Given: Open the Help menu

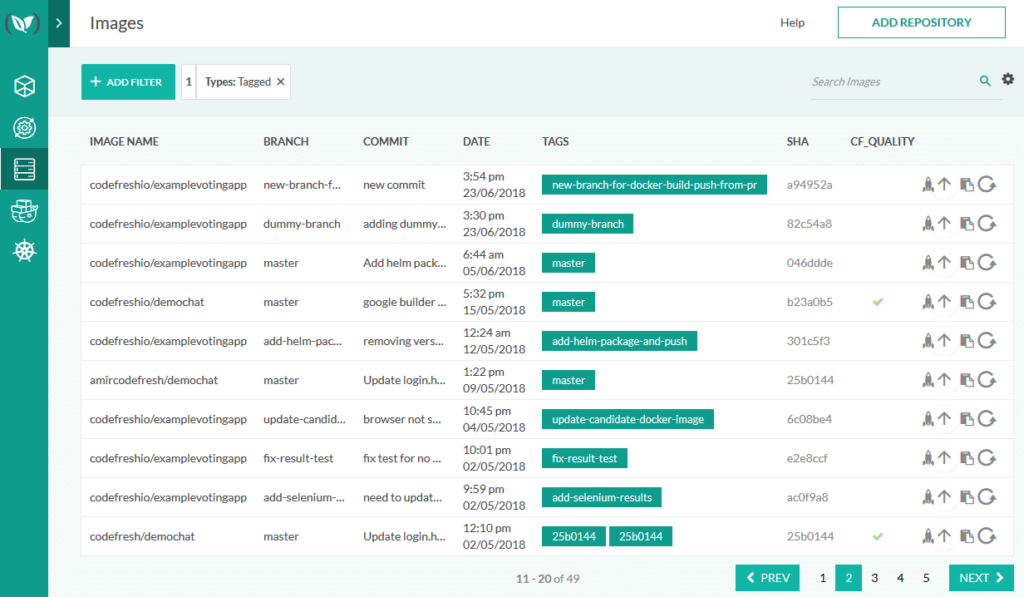Looking at the screenshot, I should pos(792,22).
